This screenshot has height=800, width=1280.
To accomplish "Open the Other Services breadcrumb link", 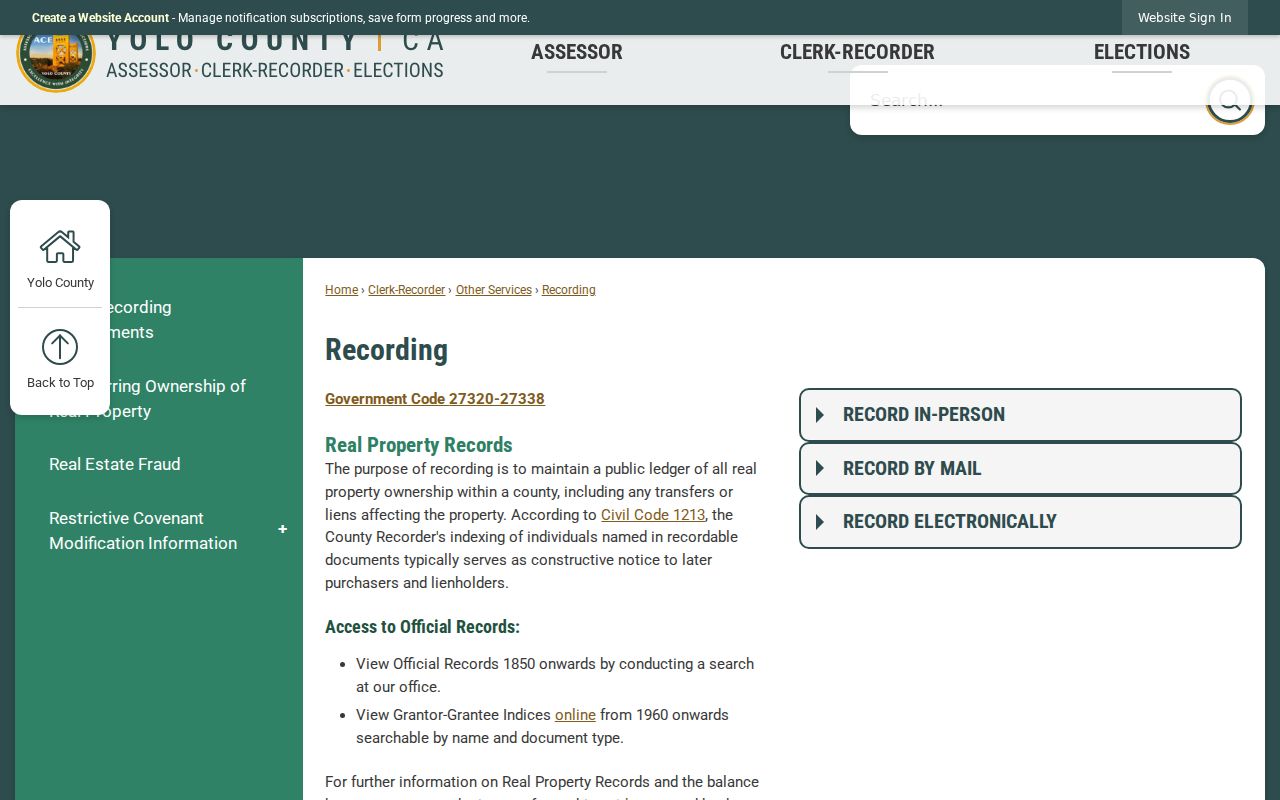I will (494, 290).
